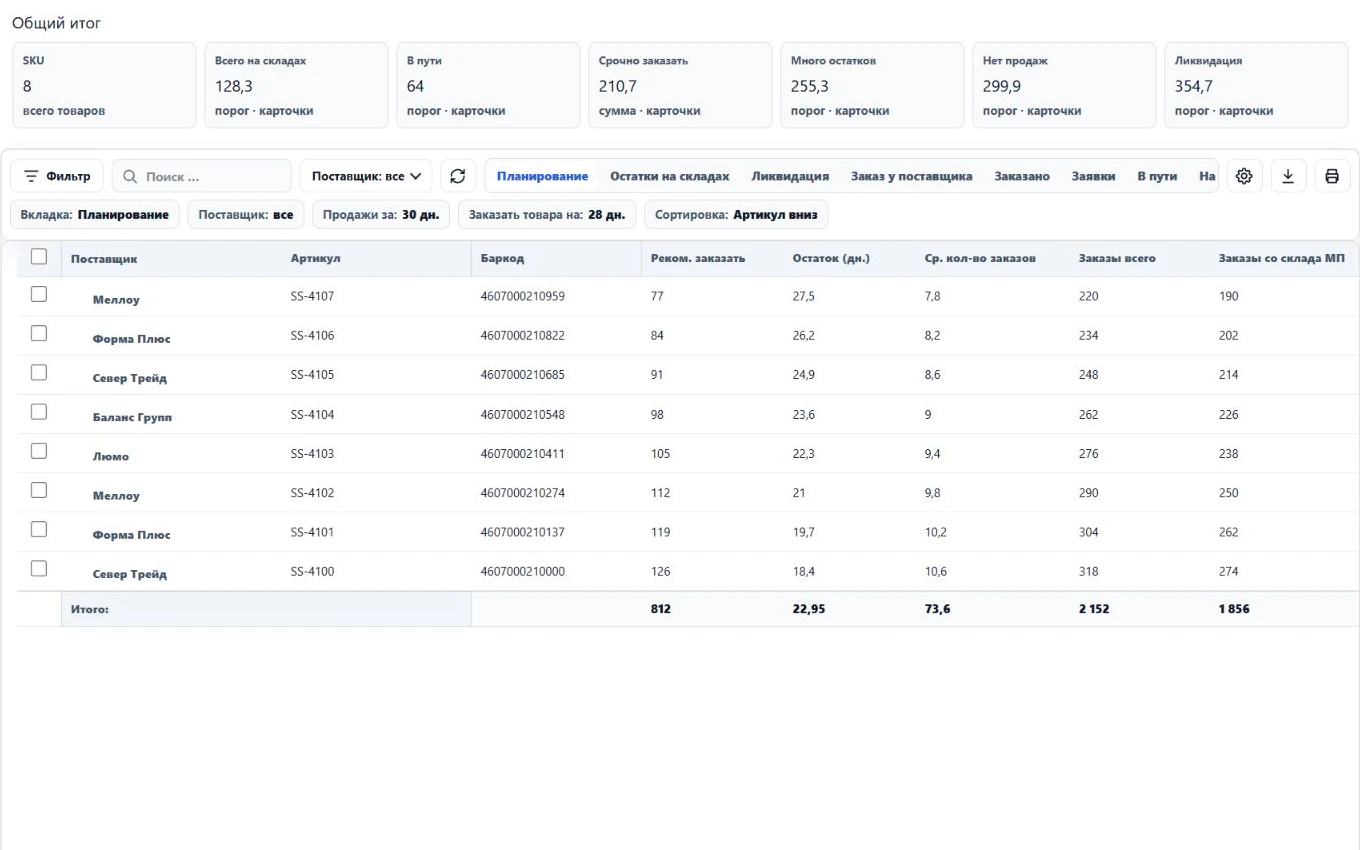Check the row SS-4102 checkbox
The image size is (1360, 850).
(x=39, y=490)
